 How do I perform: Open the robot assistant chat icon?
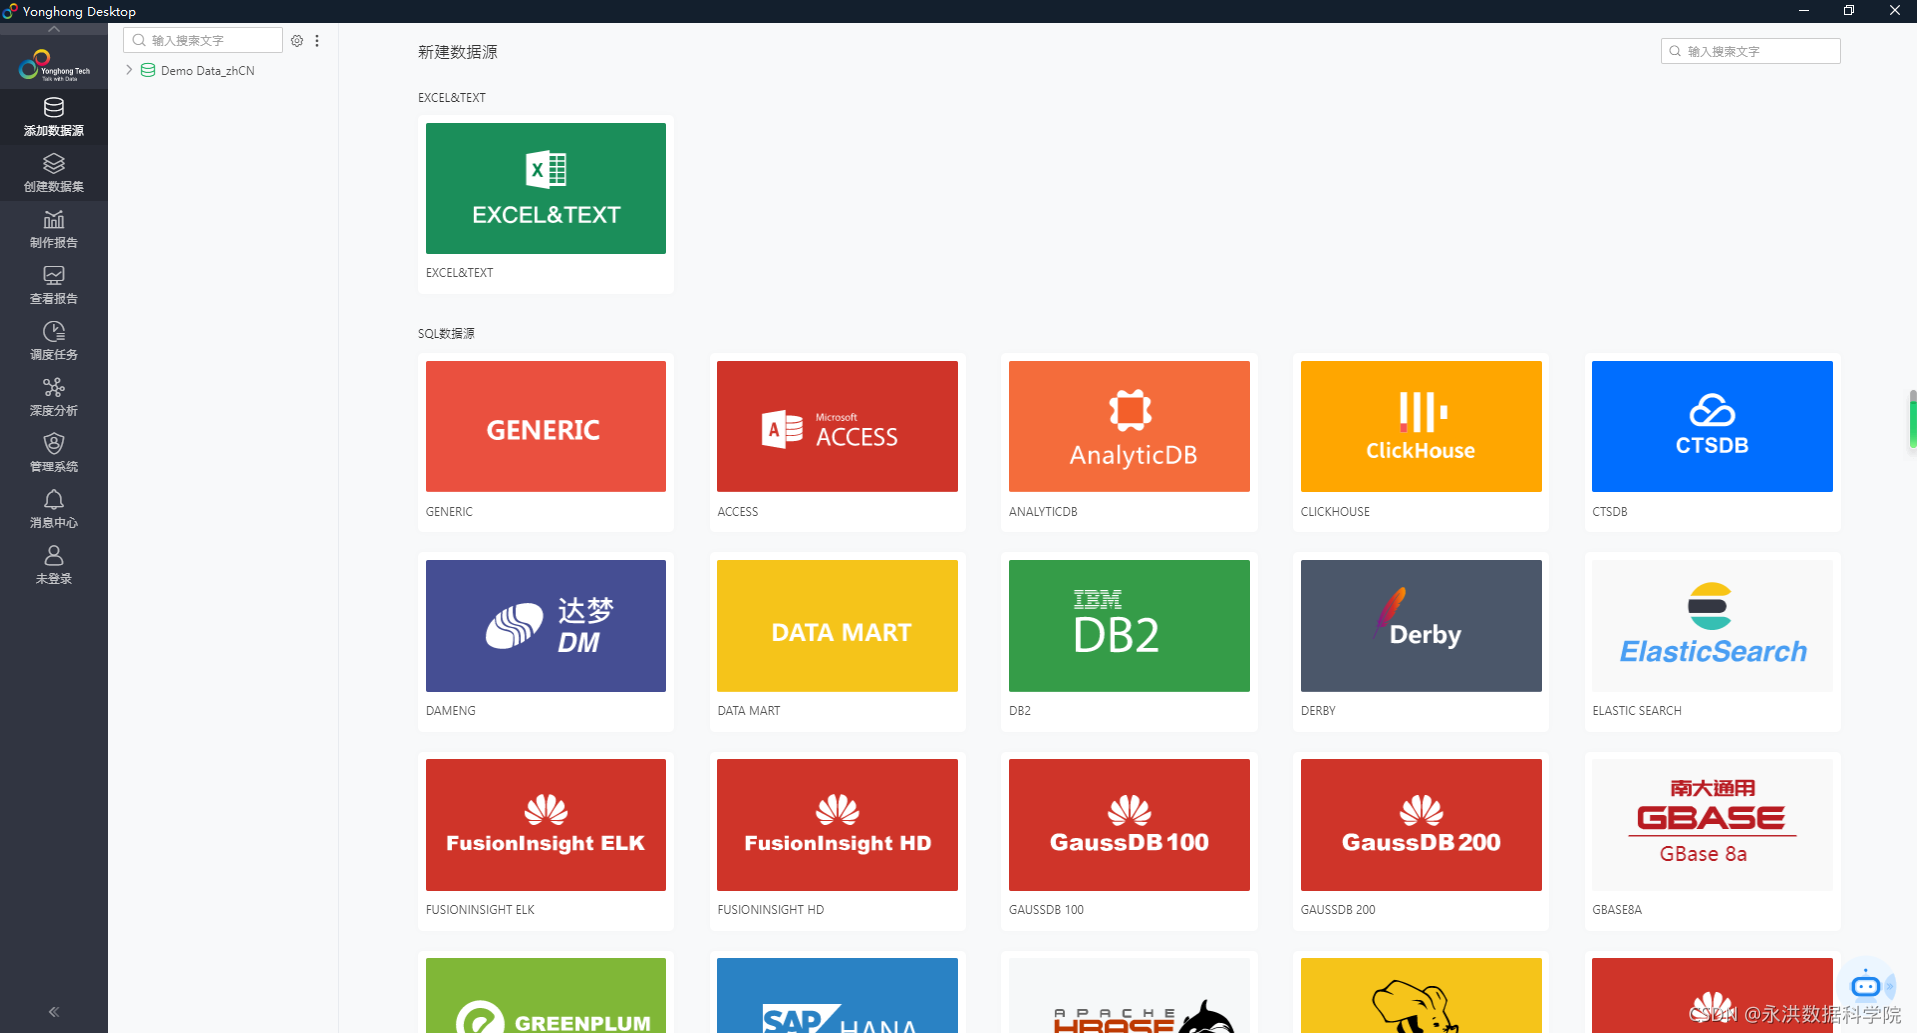[x=1867, y=986]
